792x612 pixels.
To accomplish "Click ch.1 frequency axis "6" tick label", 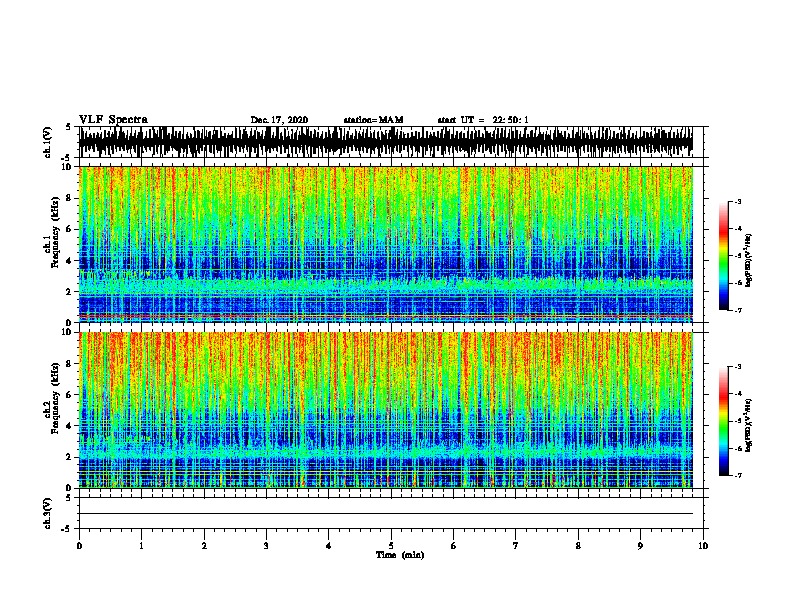I will 69,229.
